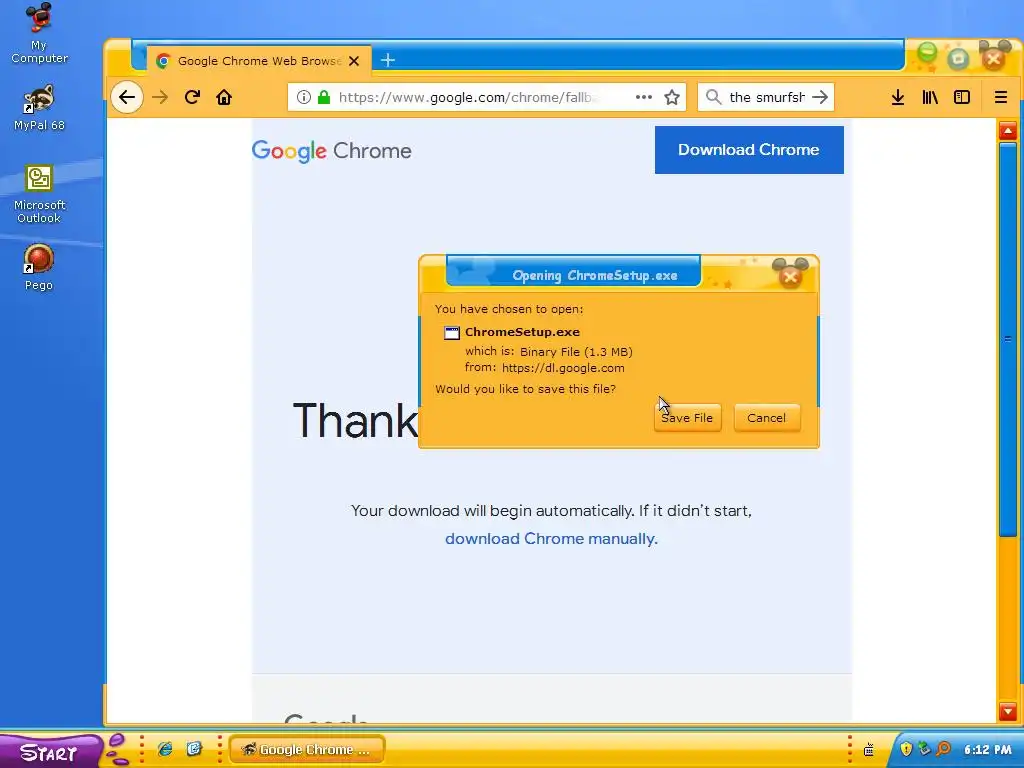Click Cancel in the download dialog
Screen dimensions: 1024x768
click(x=767, y=418)
